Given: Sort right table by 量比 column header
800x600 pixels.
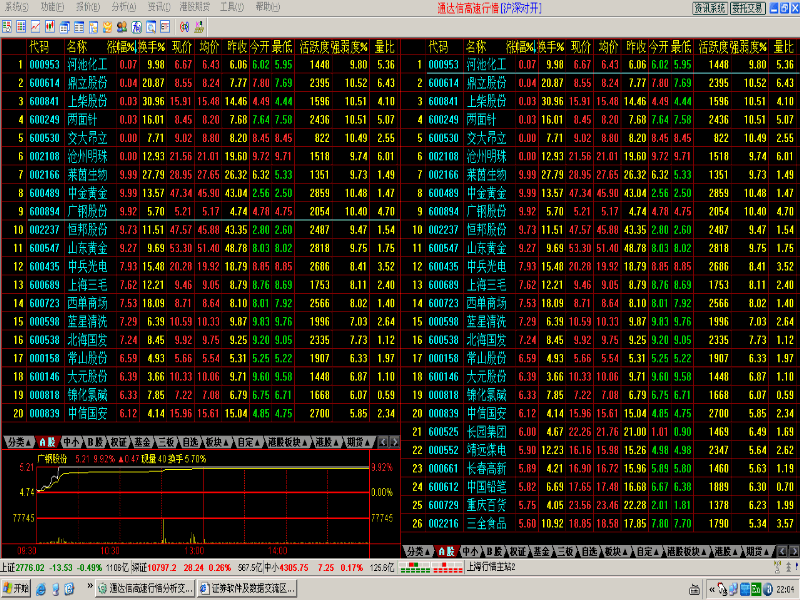Looking at the screenshot, I should coord(784,47).
